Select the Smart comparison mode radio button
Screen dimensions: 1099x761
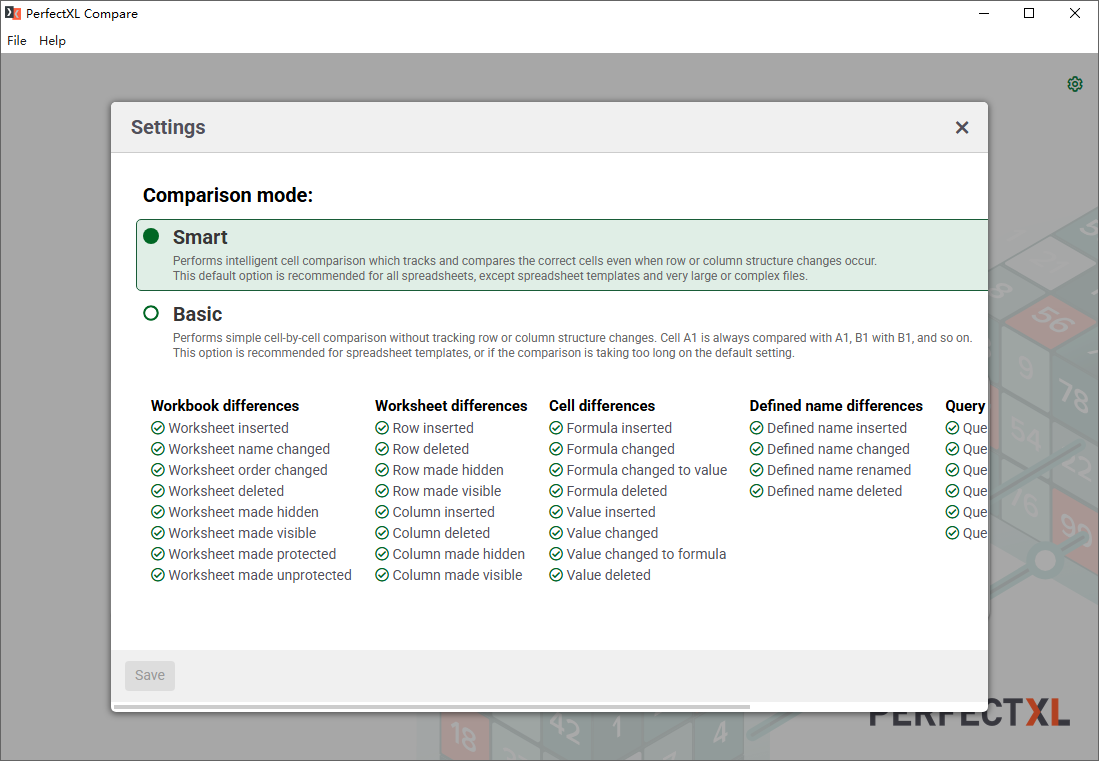151,236
